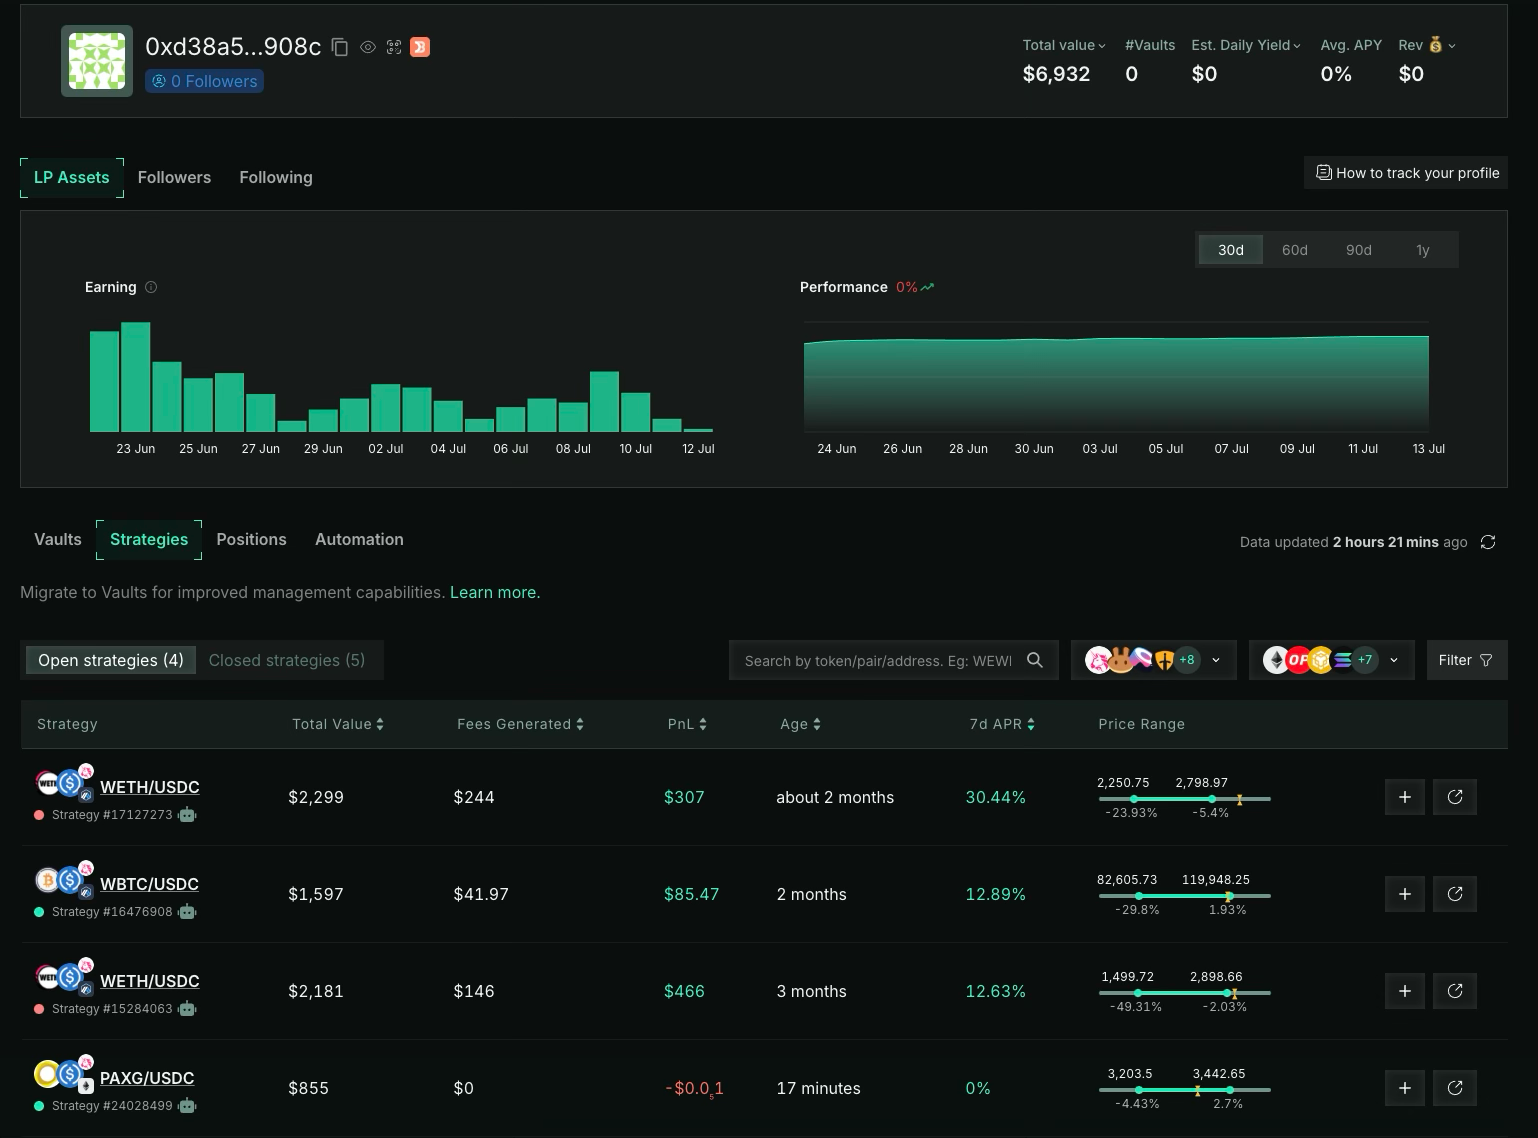Click the plus icon on WBTC/USDC row
Screen dimensions: 1538x1138
[x=1404, y=894]
